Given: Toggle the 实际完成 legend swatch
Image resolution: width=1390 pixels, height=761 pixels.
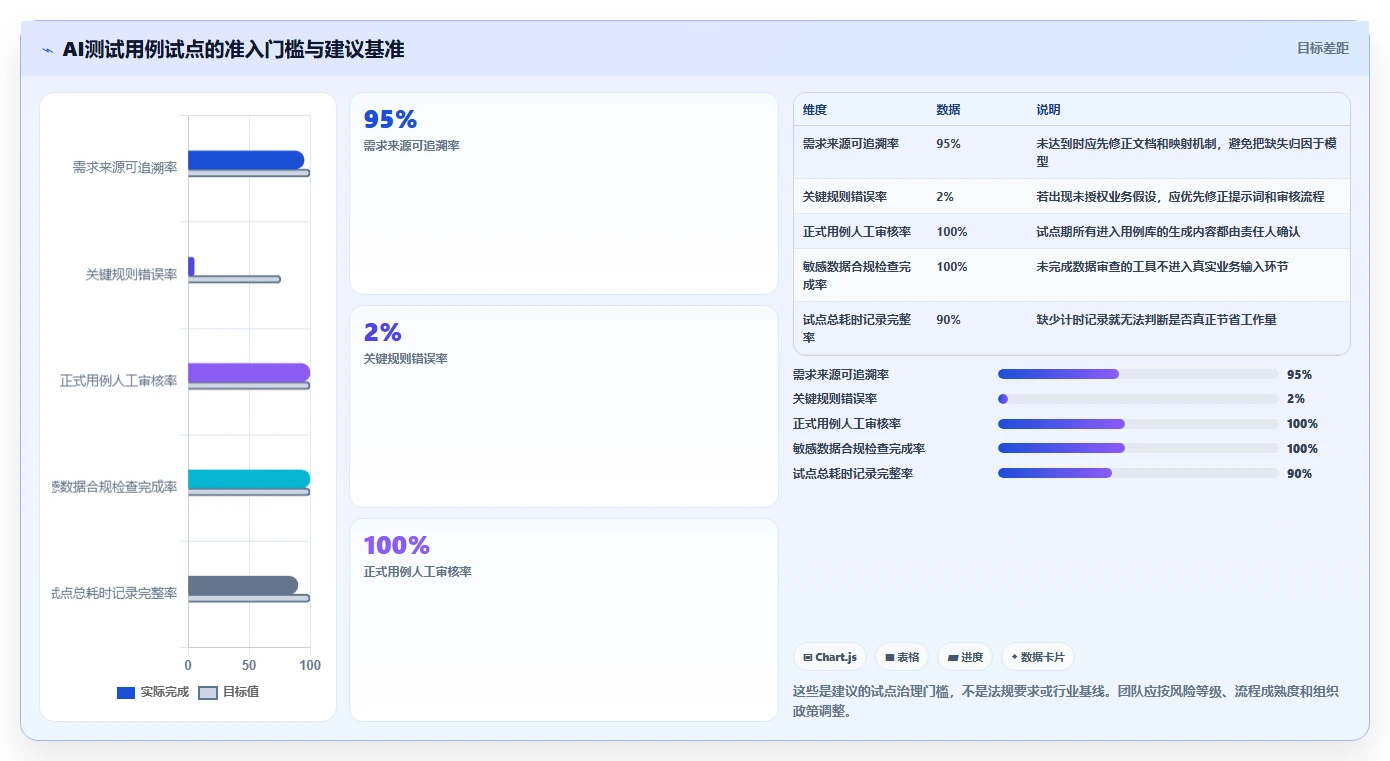Looking at the screenshot, I should coord(126,692).
